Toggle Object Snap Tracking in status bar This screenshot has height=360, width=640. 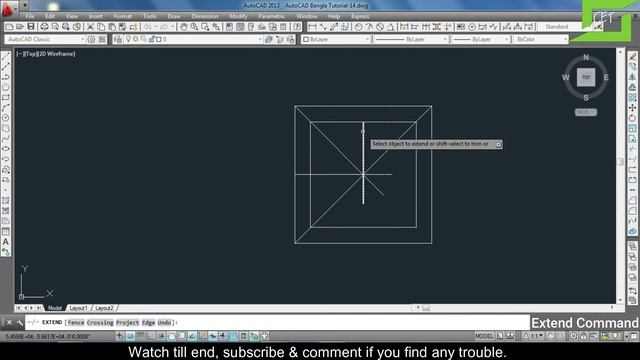tap(192, 336)
